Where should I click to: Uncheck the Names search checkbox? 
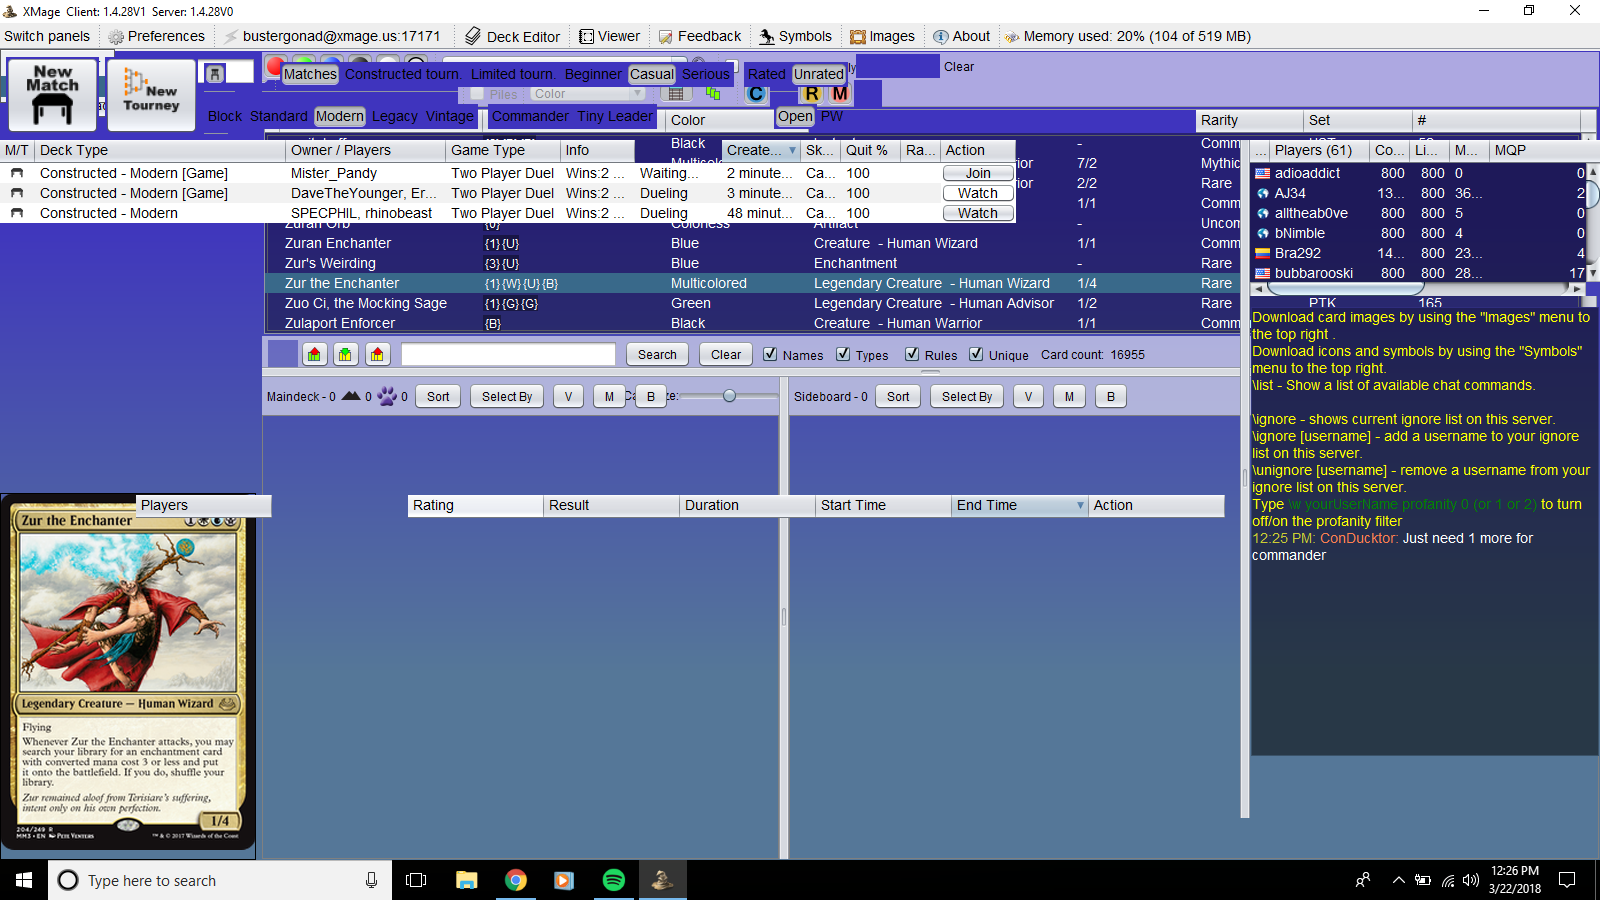(770, 354)
